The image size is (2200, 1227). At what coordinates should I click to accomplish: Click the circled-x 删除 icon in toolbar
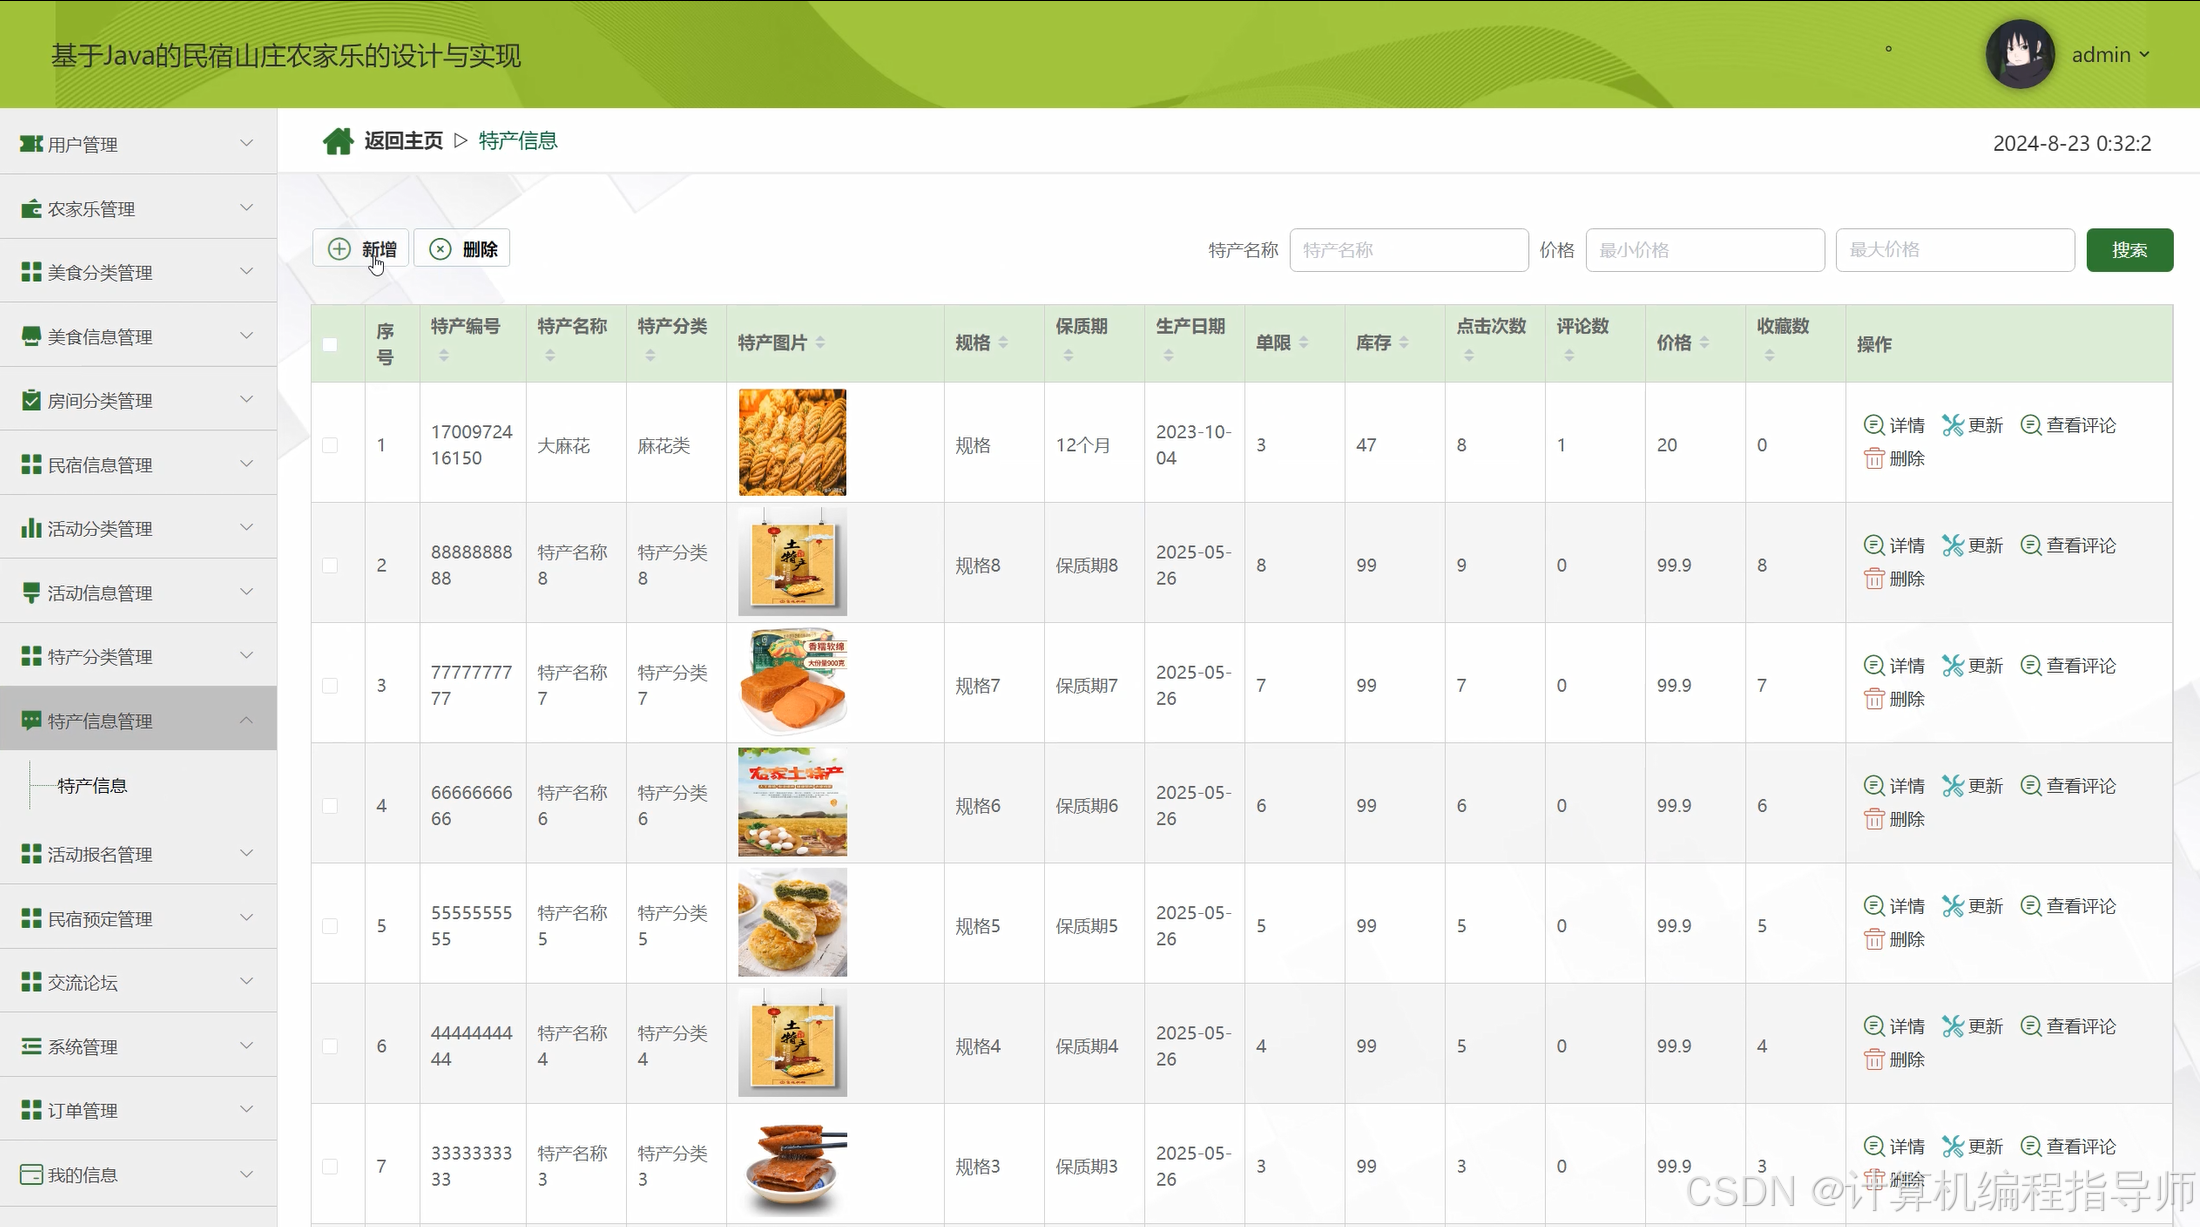(440, 249)
